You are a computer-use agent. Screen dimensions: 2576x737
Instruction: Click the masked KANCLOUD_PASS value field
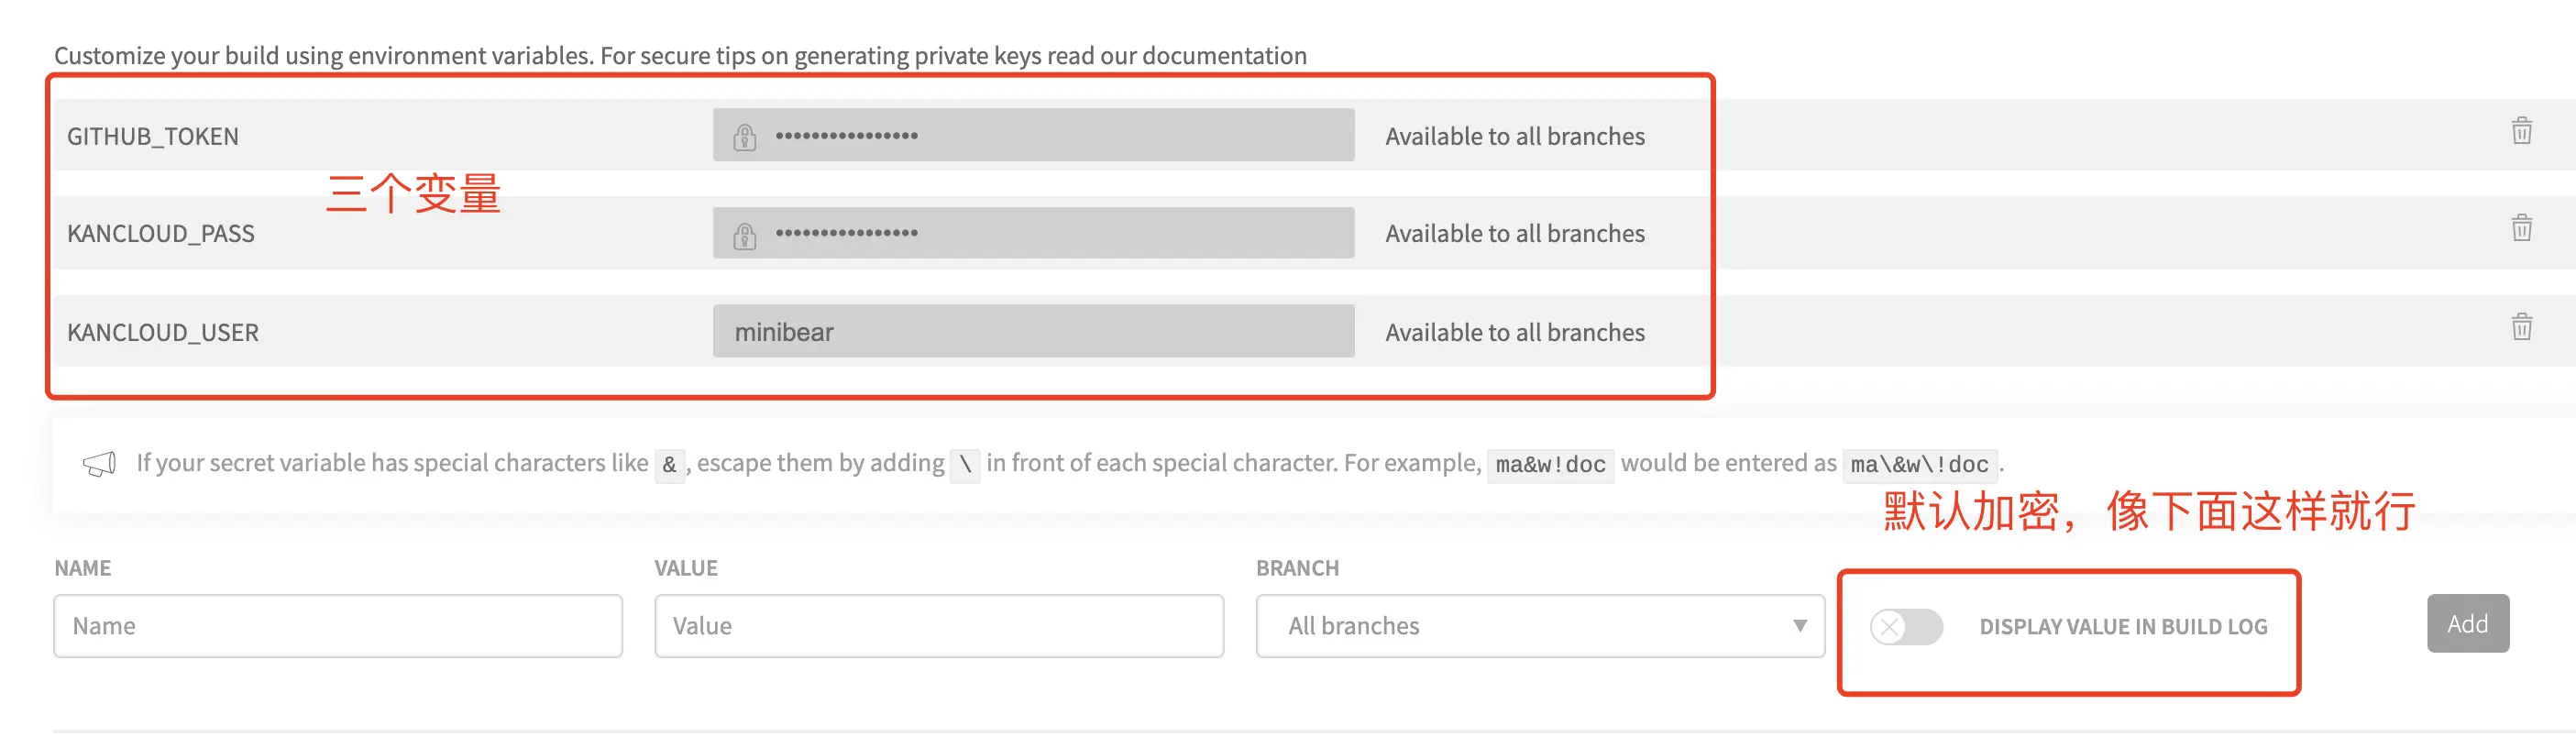[x=1050, y=233]
